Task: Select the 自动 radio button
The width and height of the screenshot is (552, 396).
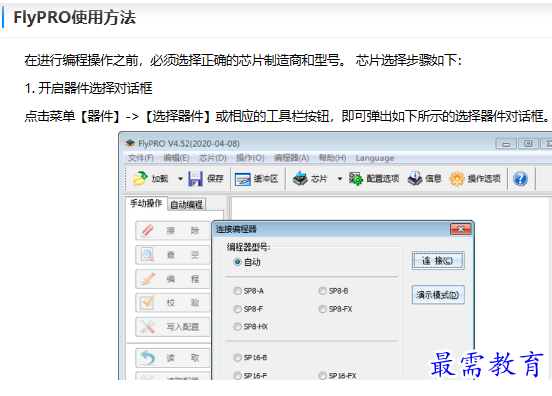Action: coord(237,262)
